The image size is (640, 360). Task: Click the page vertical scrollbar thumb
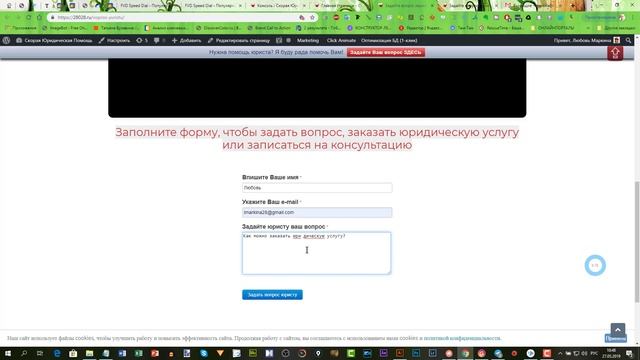[x=637, y=241]
